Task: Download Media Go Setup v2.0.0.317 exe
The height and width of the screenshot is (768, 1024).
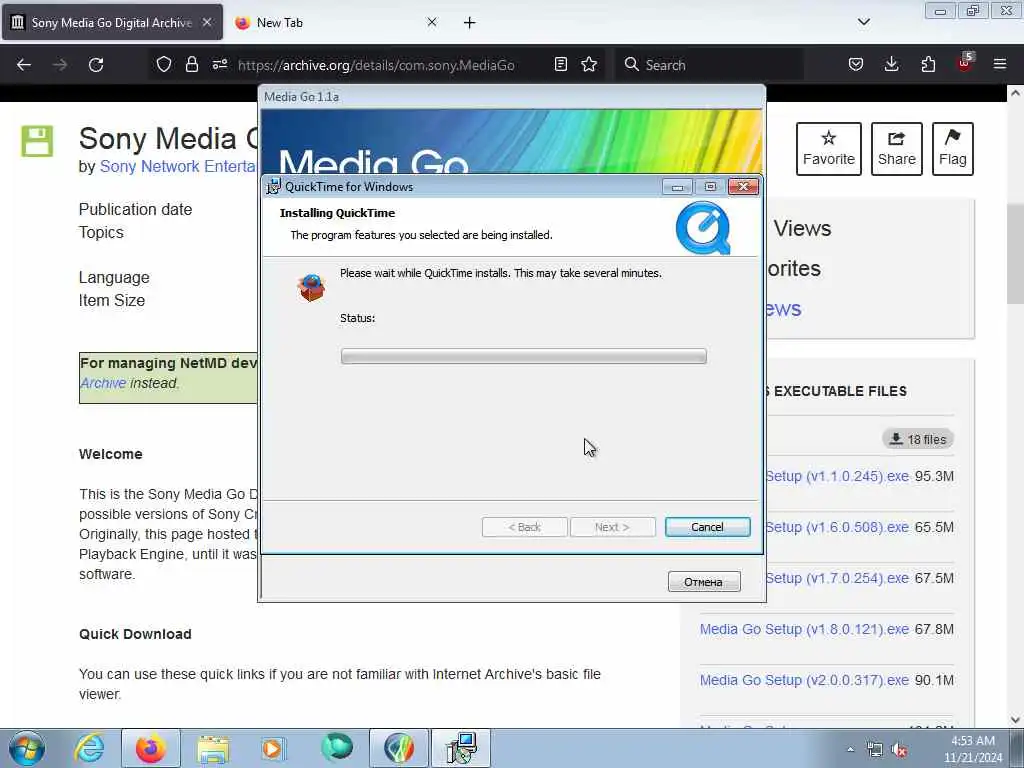Action: [x=804, y=680]
